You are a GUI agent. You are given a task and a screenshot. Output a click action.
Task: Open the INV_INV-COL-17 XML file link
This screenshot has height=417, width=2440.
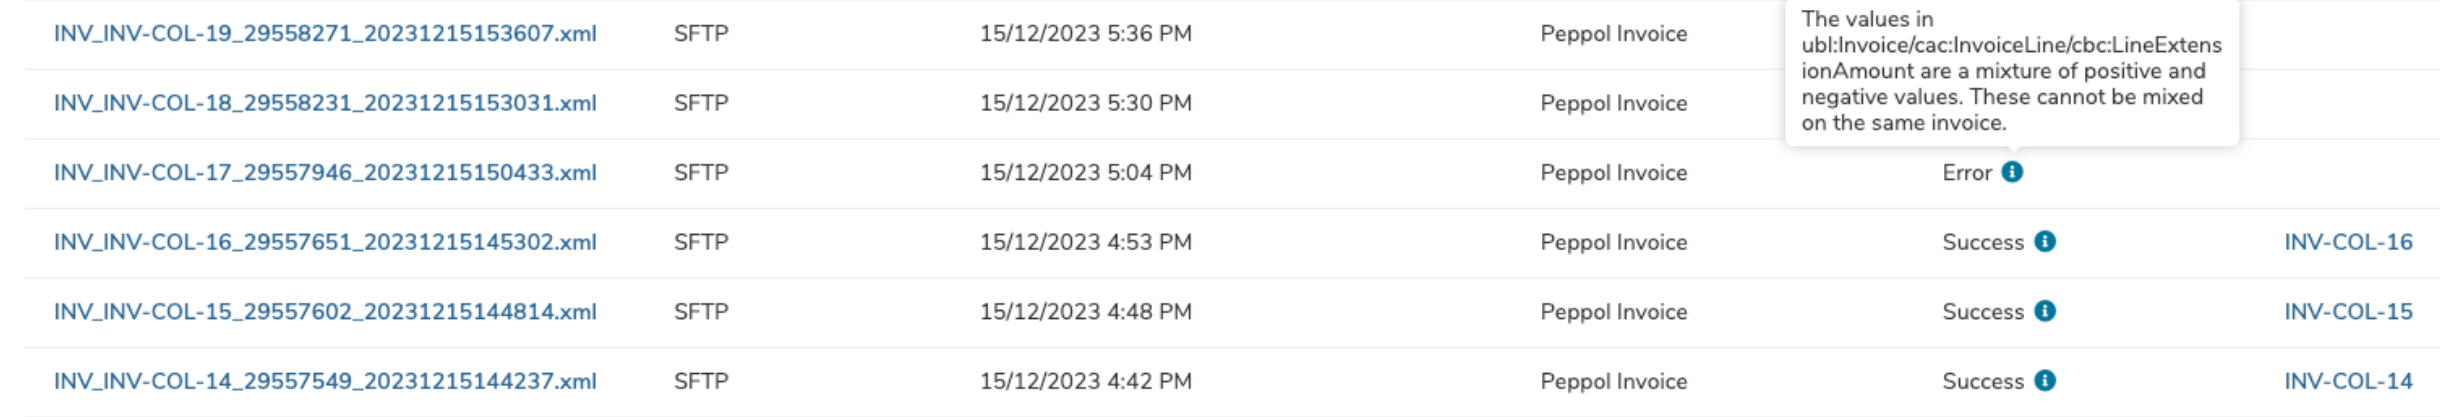click(325, 172)
